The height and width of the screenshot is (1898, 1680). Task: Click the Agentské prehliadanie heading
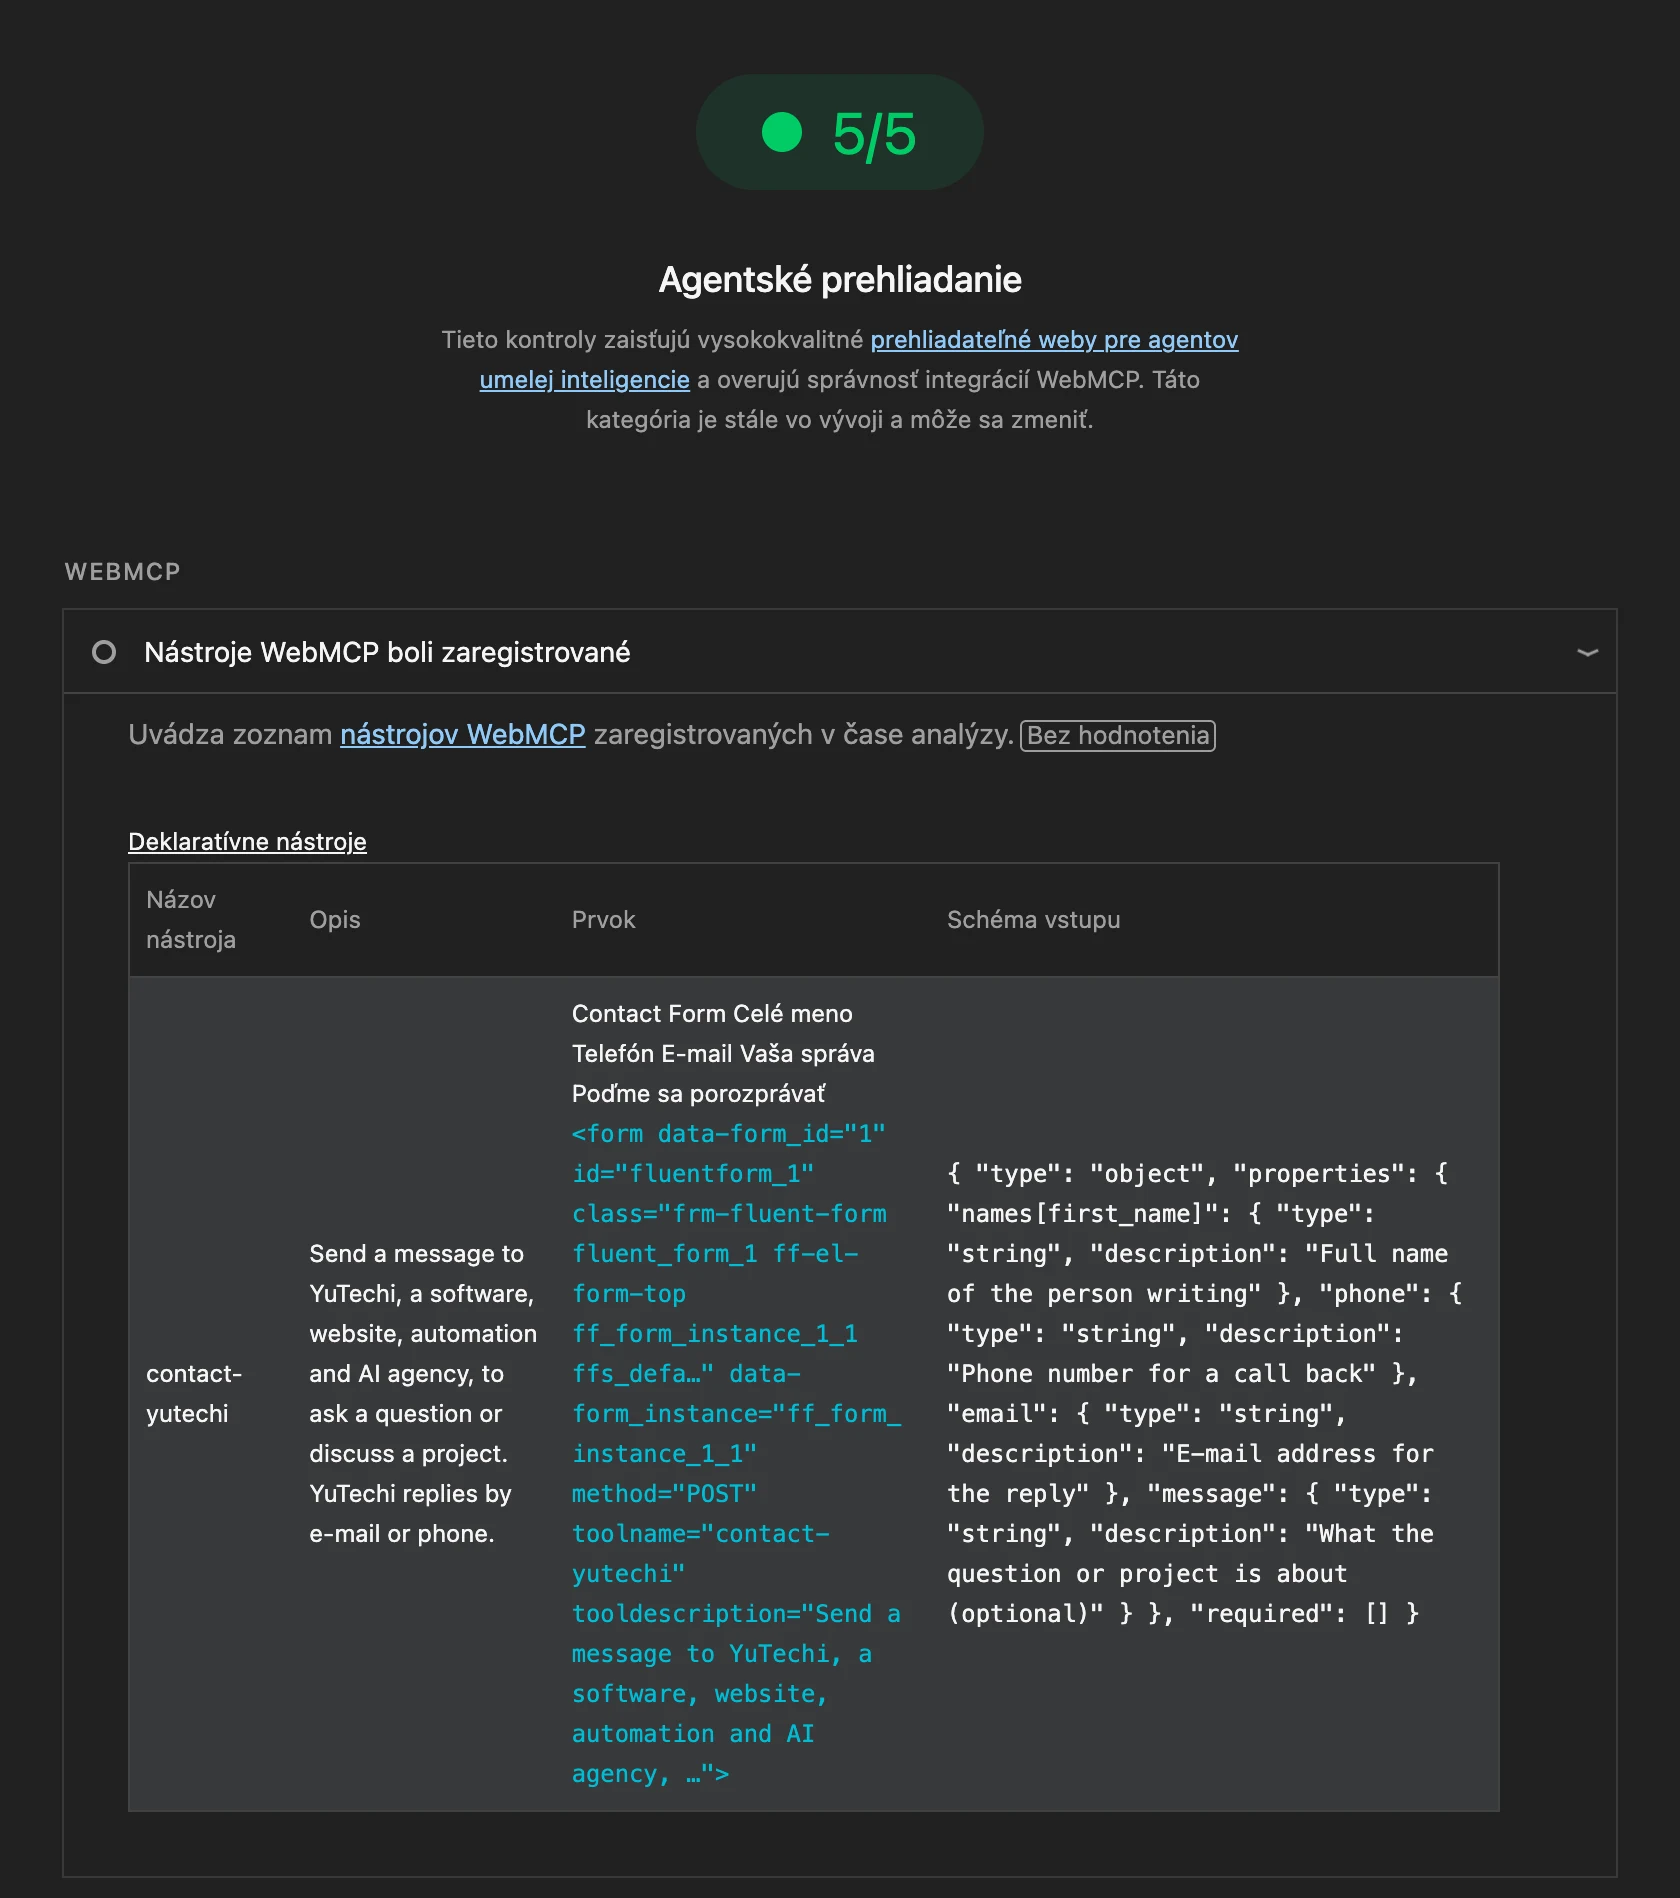(840, 279)
